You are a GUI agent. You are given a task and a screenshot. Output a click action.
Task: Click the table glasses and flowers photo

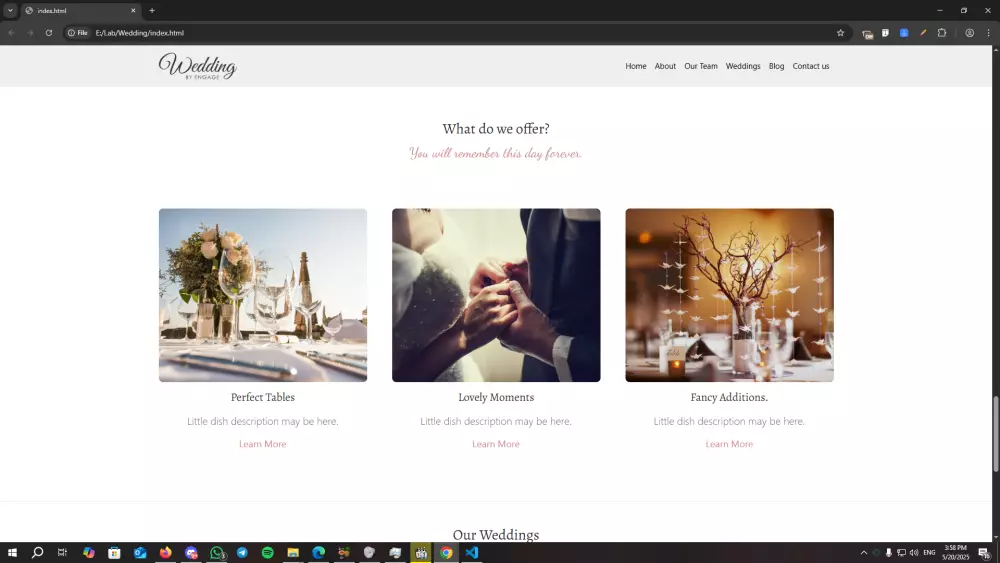tap(263, 295)
